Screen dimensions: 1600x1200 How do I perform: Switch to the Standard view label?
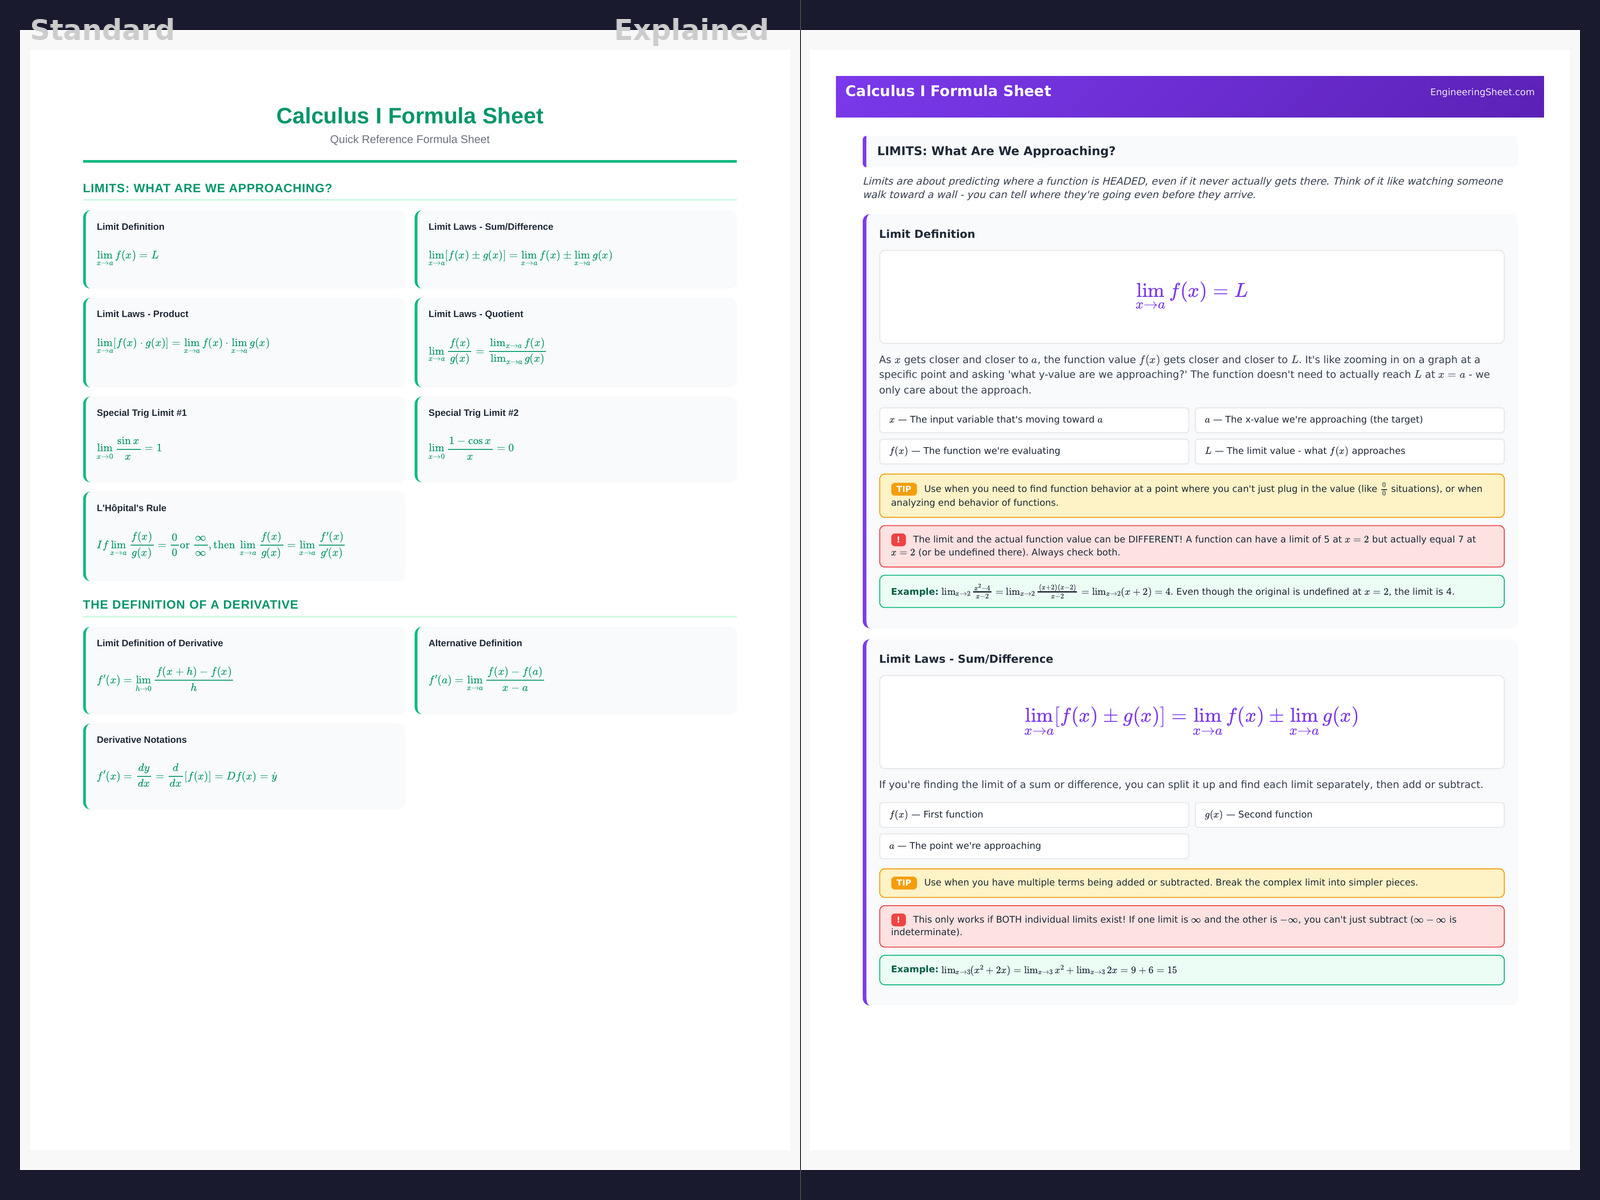pos(102,30)
